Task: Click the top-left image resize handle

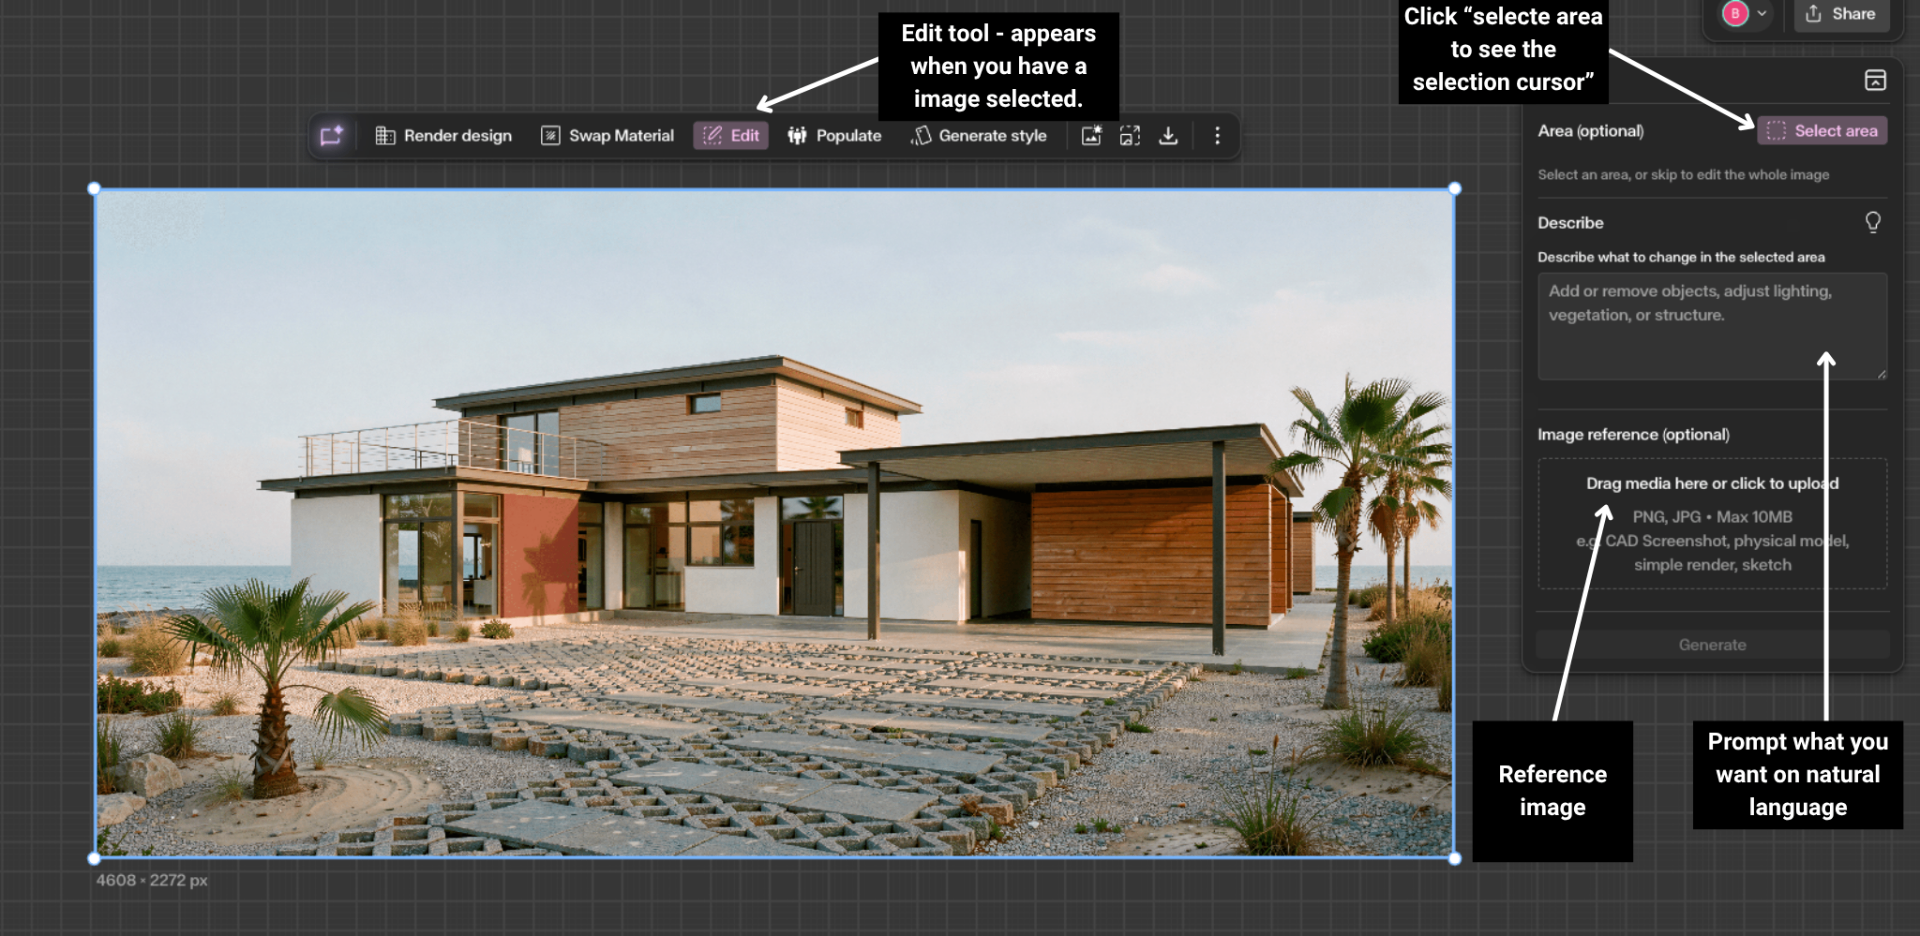Action: click(x=94, y=188)
